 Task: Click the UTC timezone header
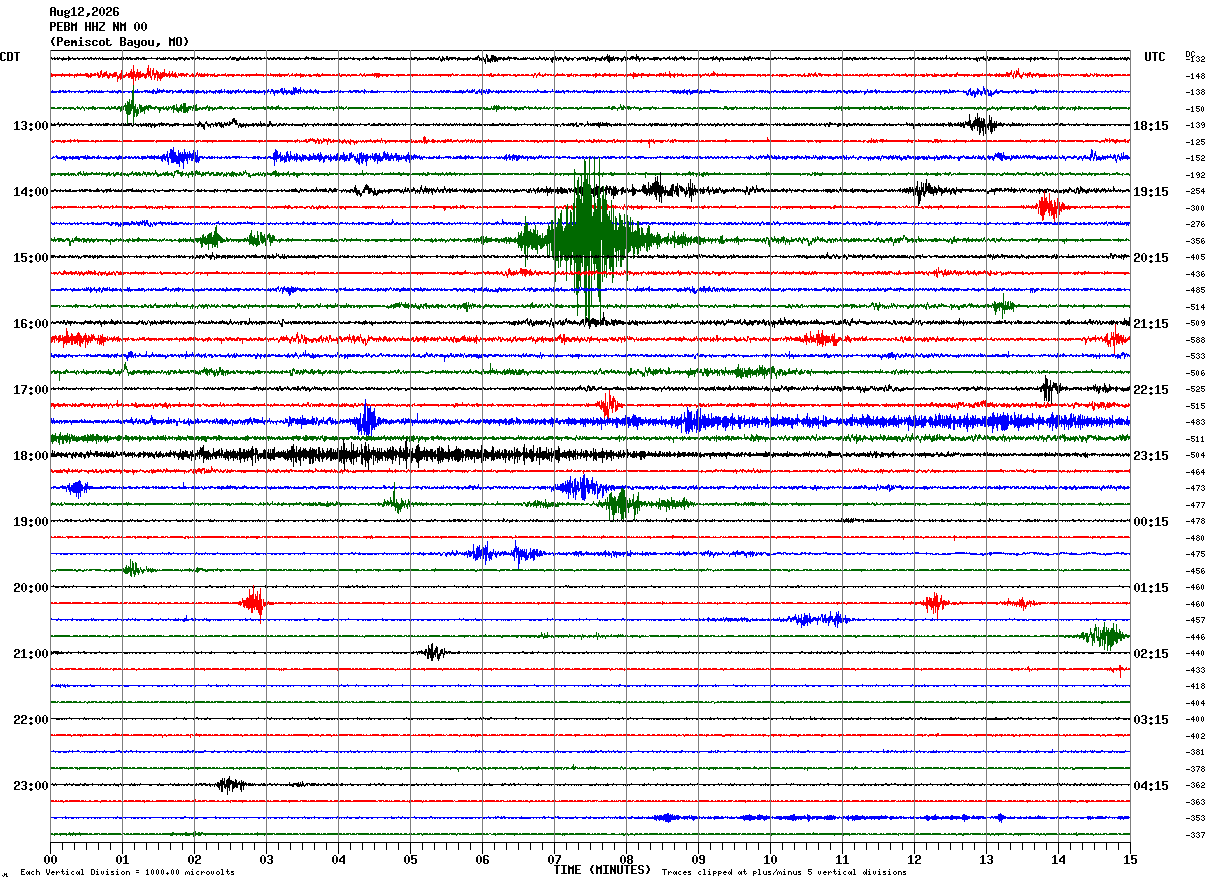pyautogui.click(x=1155, y=57)
